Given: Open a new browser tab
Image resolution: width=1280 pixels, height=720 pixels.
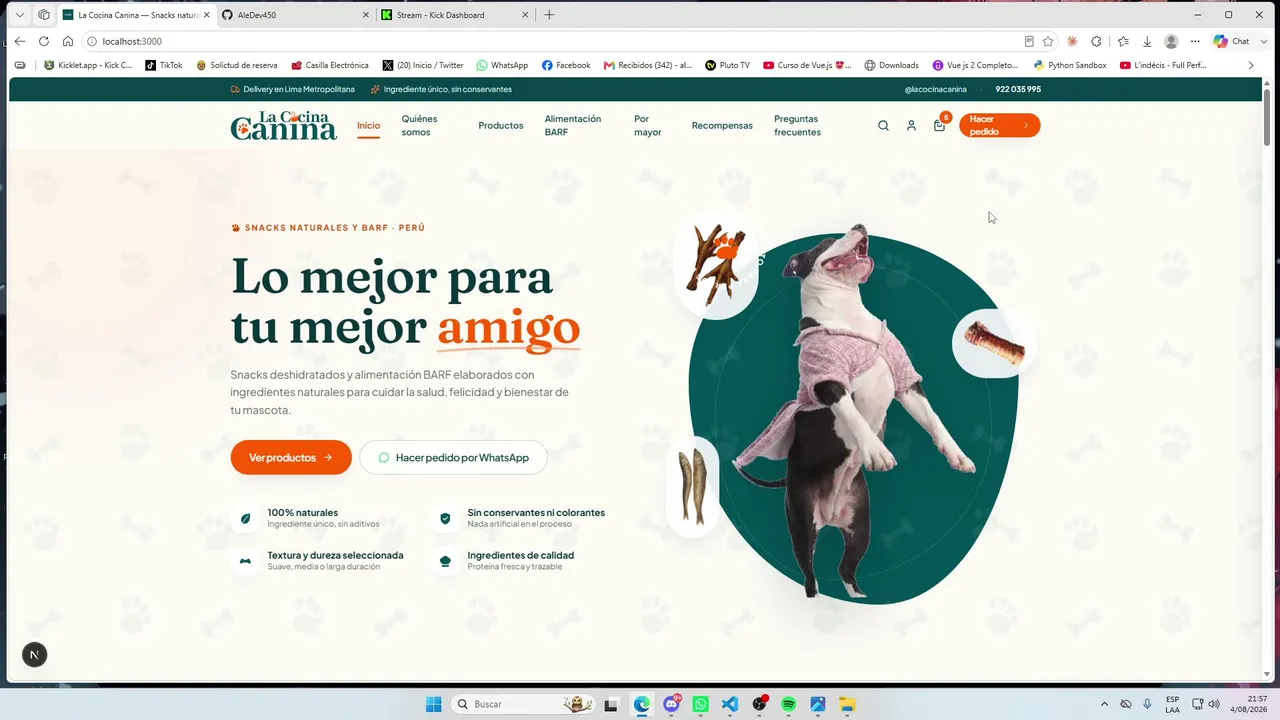Looking at the screenshot, I should tap(549, 15).
